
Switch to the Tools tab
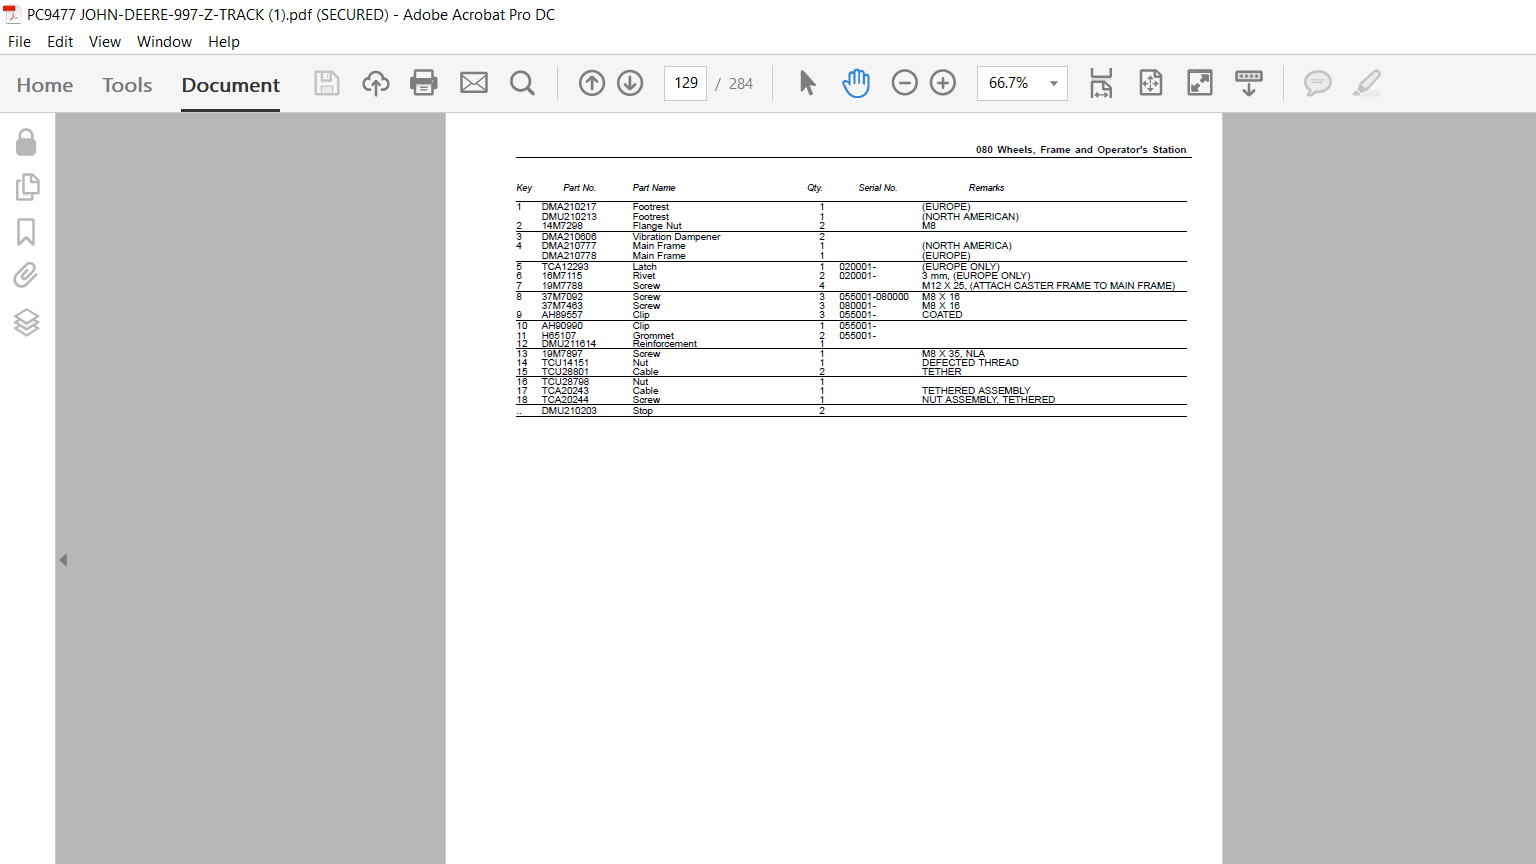127,85
